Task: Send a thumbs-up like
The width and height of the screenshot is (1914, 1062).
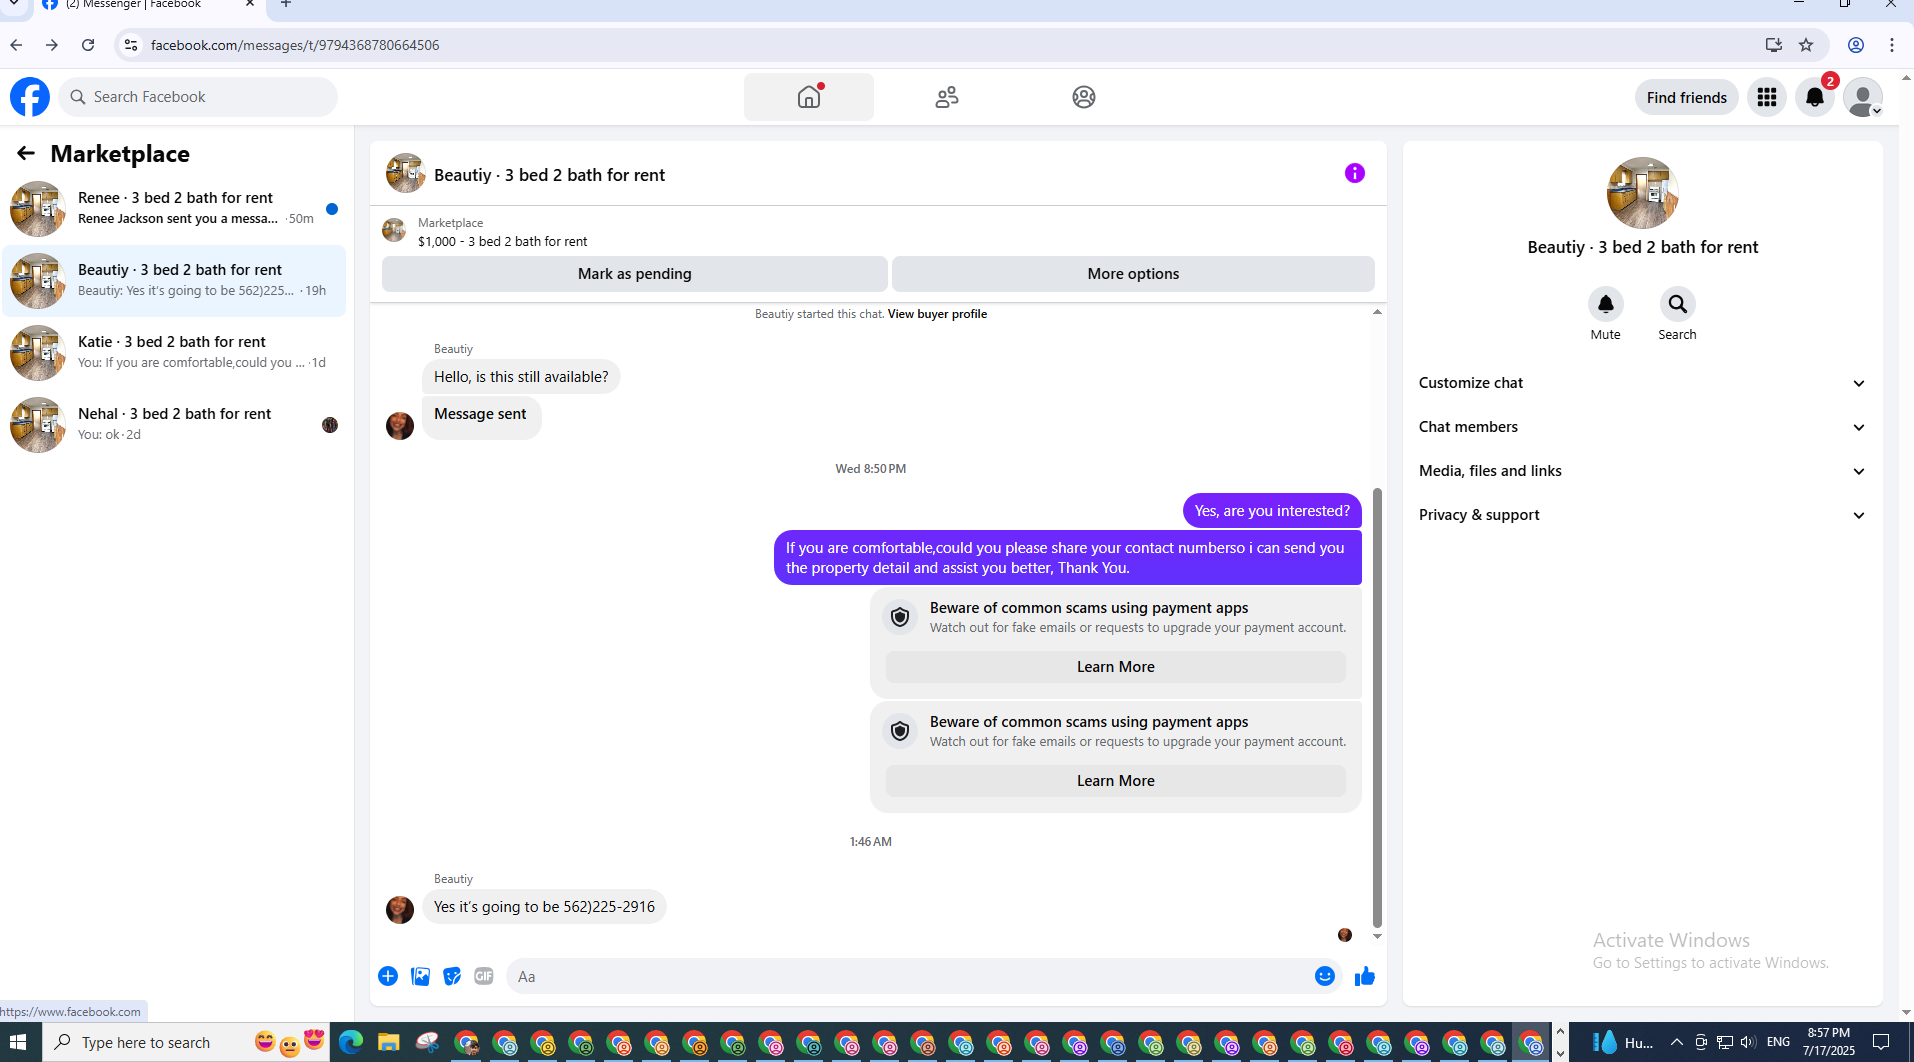Action: [1364, 976]
